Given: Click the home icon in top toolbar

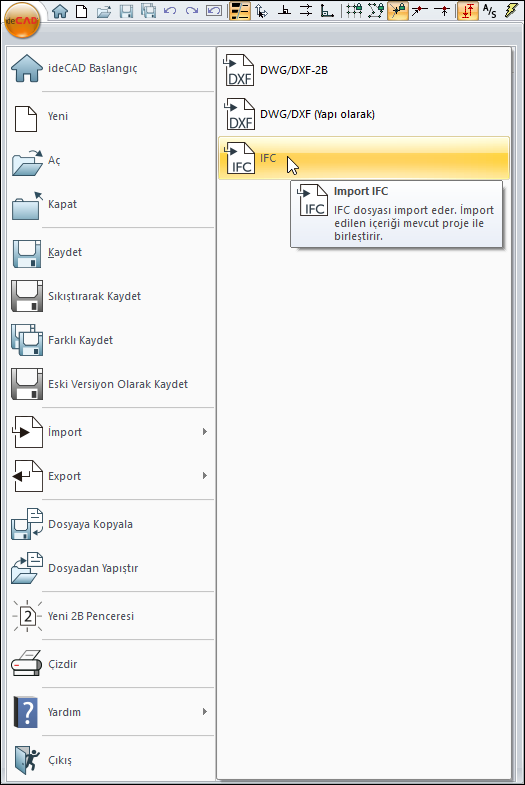Looking at the screenshot, I should point(60,11).
